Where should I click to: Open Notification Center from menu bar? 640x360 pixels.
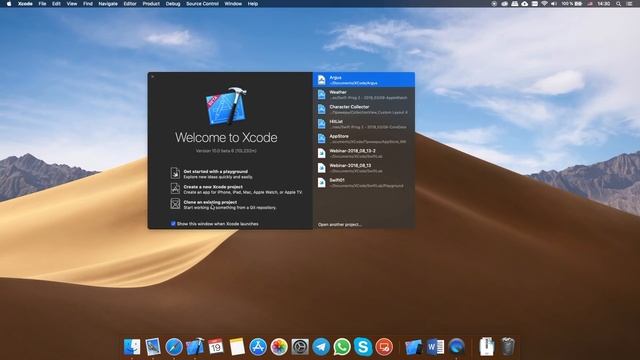point(629,4)
